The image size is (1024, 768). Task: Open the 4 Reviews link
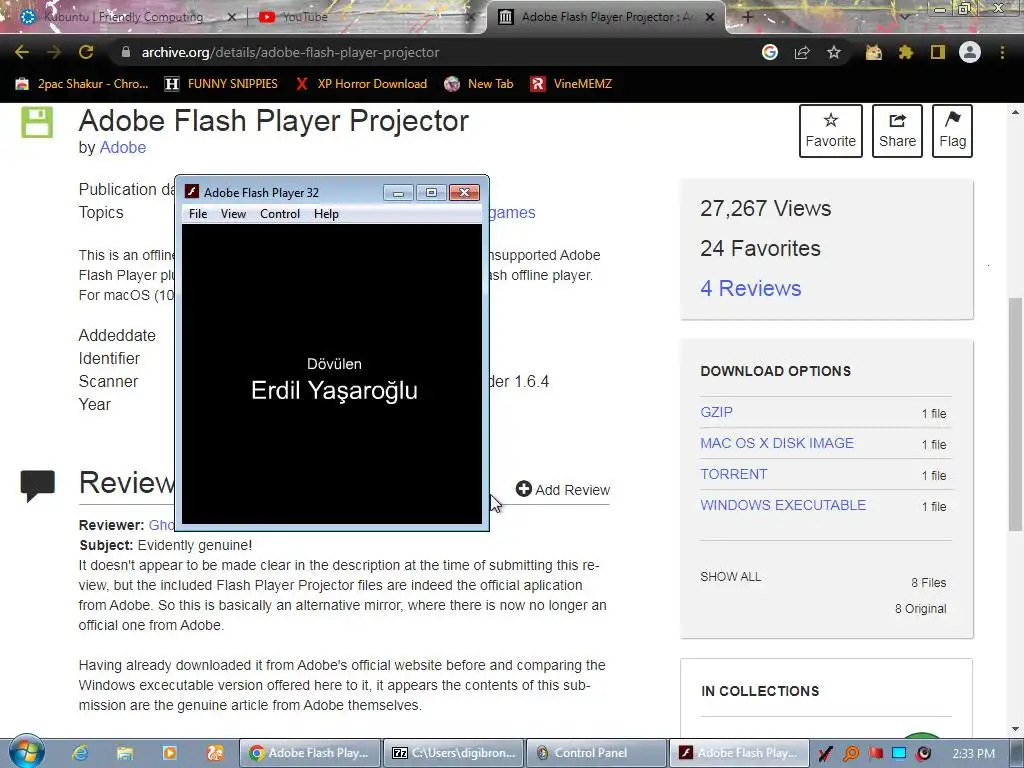(x=750, y=288)
